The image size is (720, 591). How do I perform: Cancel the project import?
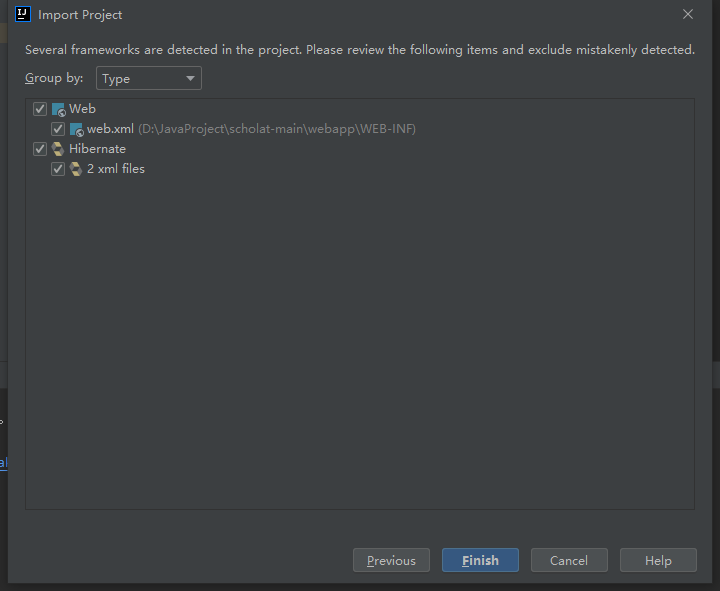click(569, 560)
